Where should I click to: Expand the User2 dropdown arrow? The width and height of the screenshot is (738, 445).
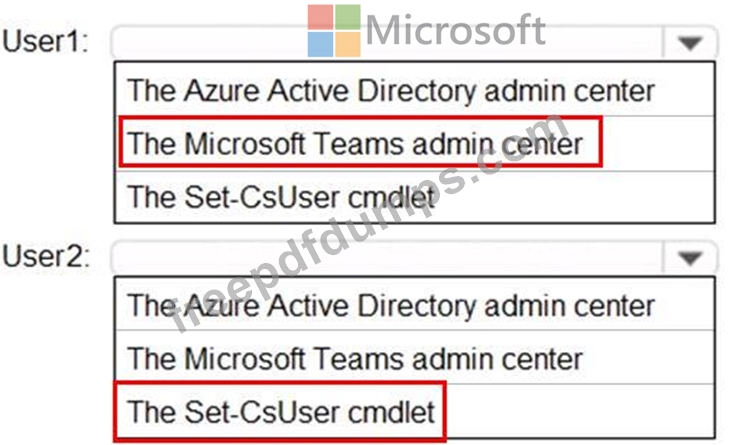[x=689, y=257]
